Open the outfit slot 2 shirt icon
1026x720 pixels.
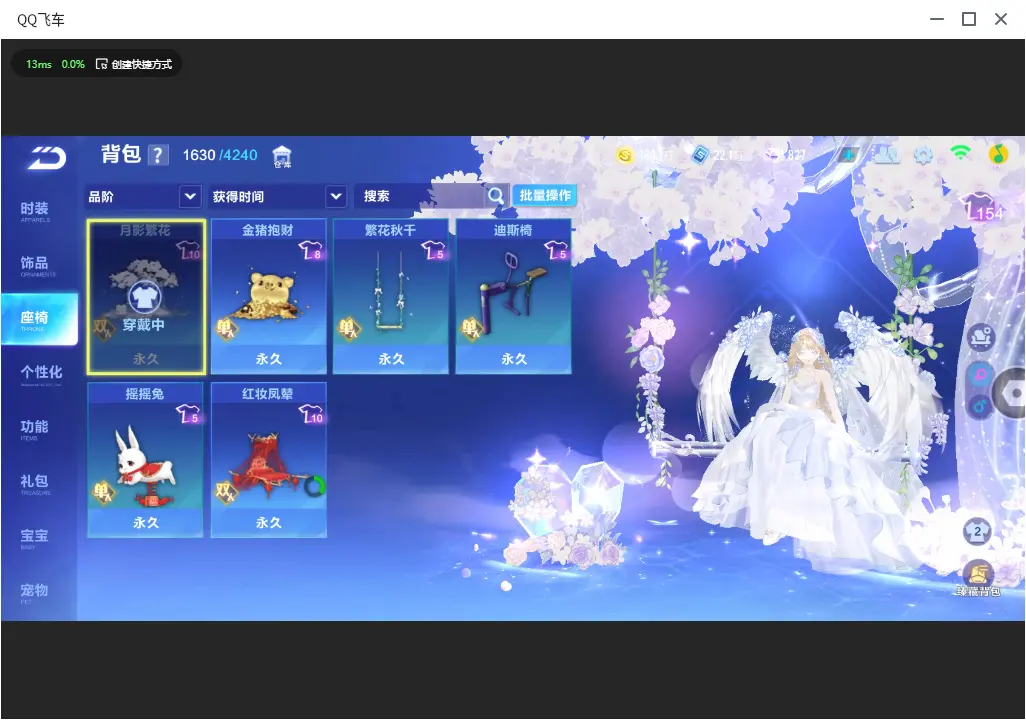click(x=978, y=531)
